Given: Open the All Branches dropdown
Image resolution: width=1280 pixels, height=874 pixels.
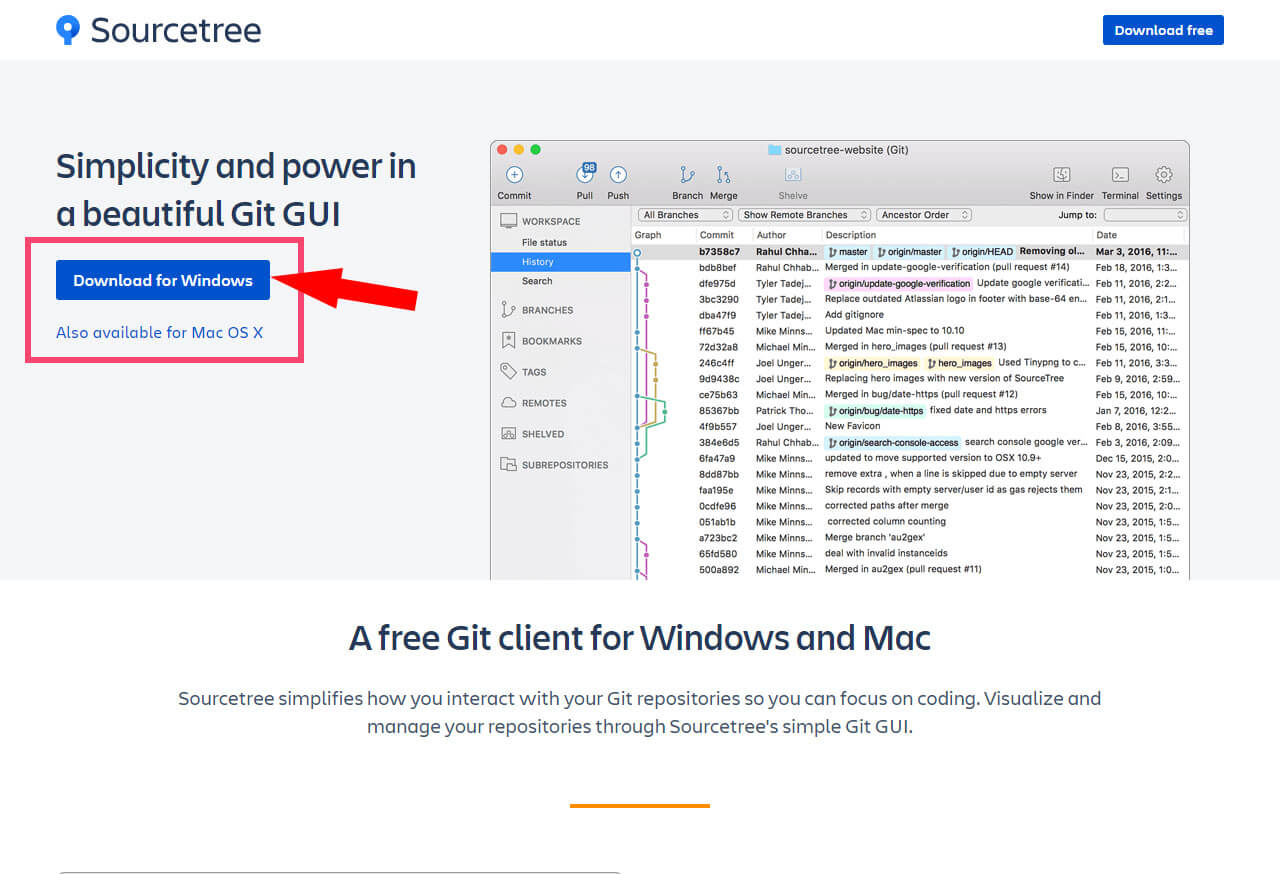Looking at the screenshot, I should pyautogui.click(x=686, y=215).
